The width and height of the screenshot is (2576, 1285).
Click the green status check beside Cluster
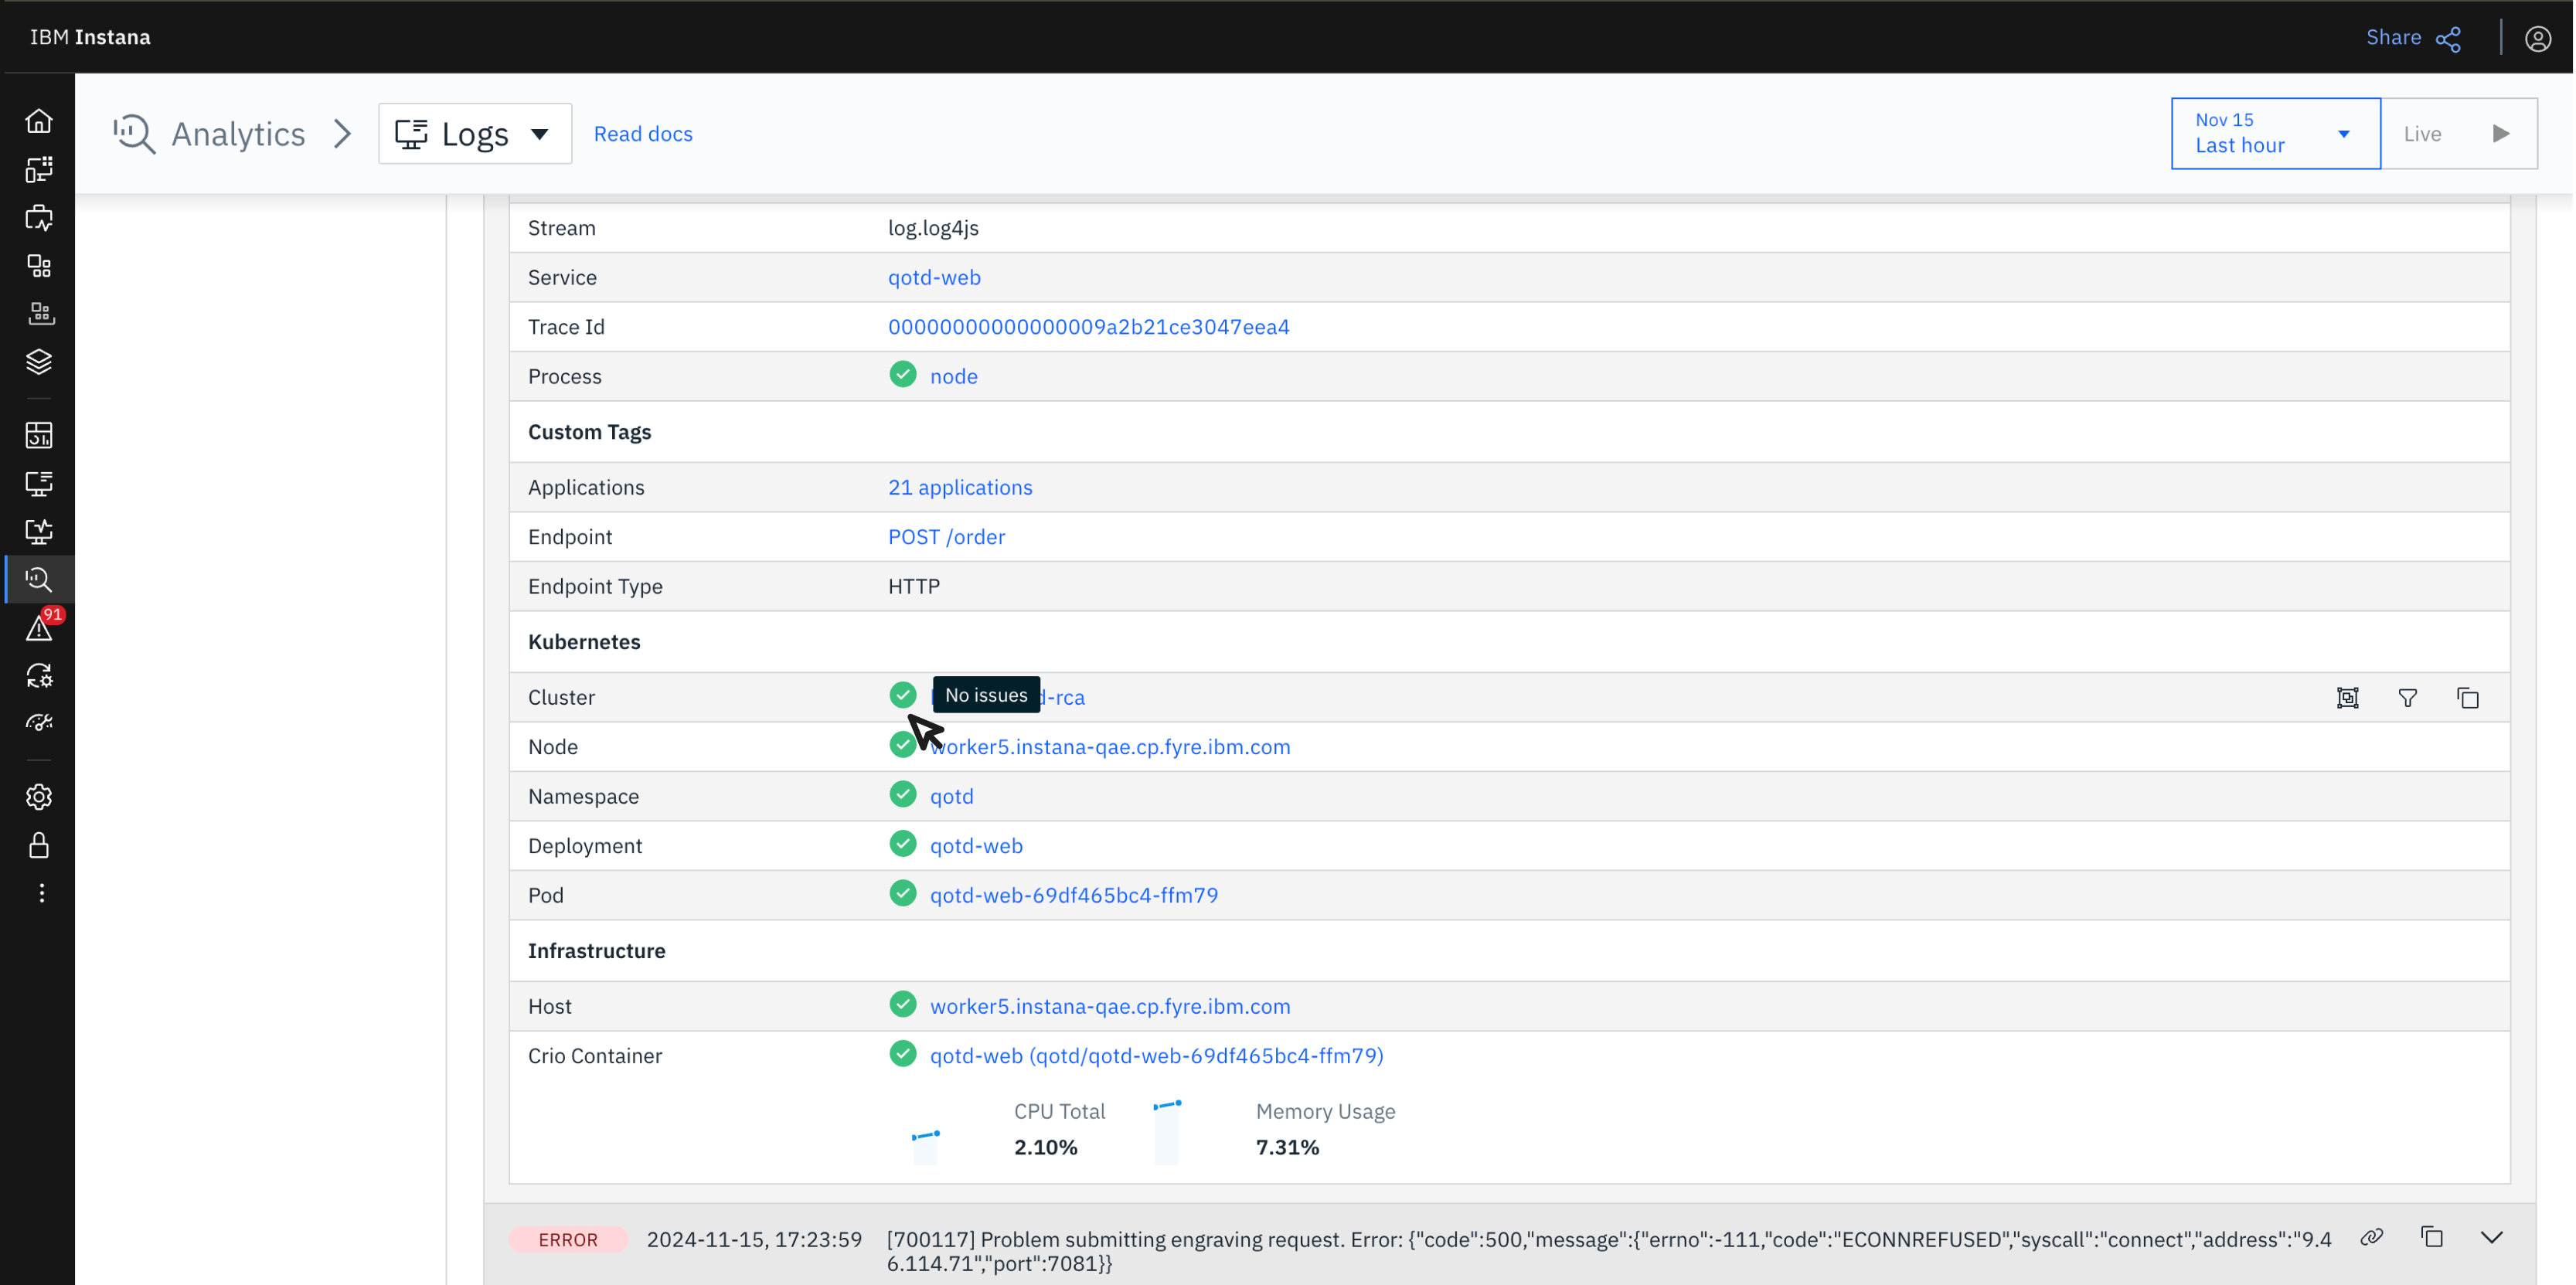click(902, 695)
